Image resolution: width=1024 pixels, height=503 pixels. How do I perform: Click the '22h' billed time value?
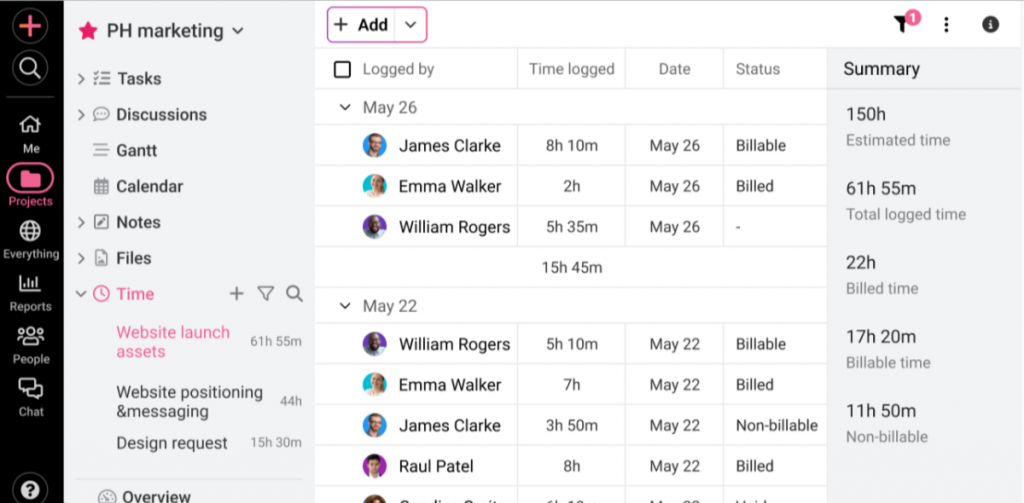[x=861, y=263]
